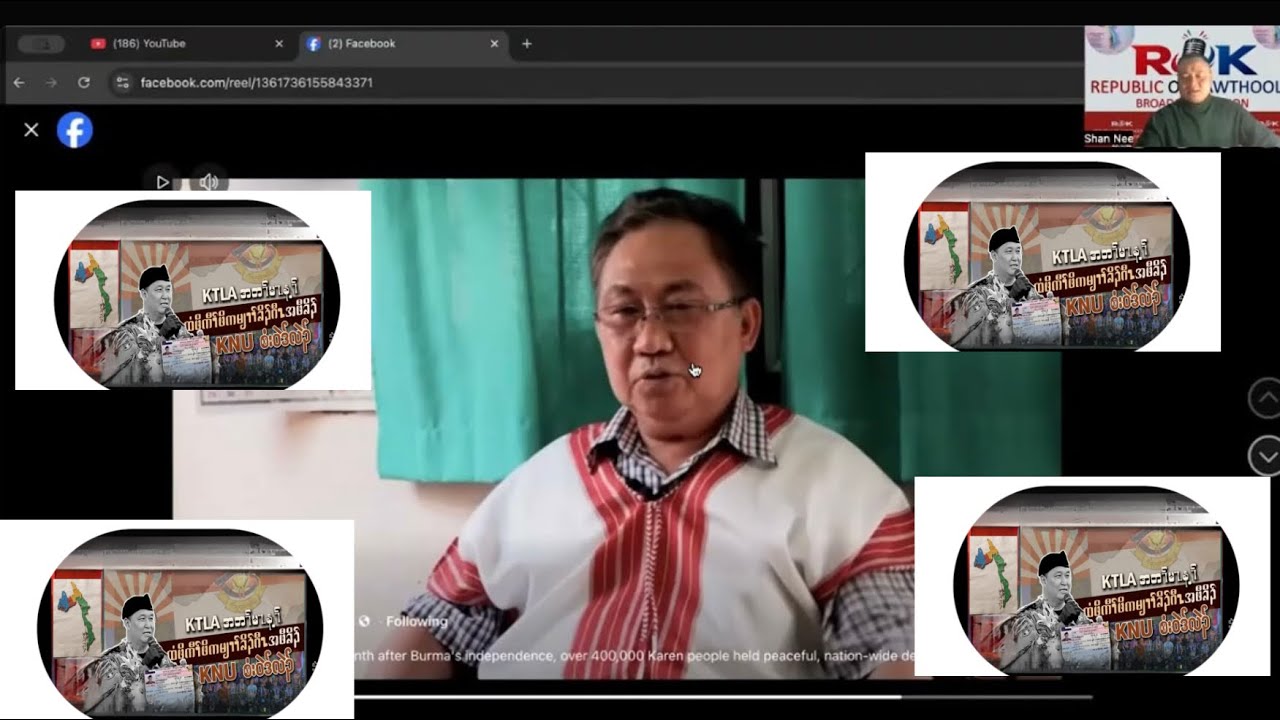
Task: Reload the current page
Action: click(x=84, y=82)
